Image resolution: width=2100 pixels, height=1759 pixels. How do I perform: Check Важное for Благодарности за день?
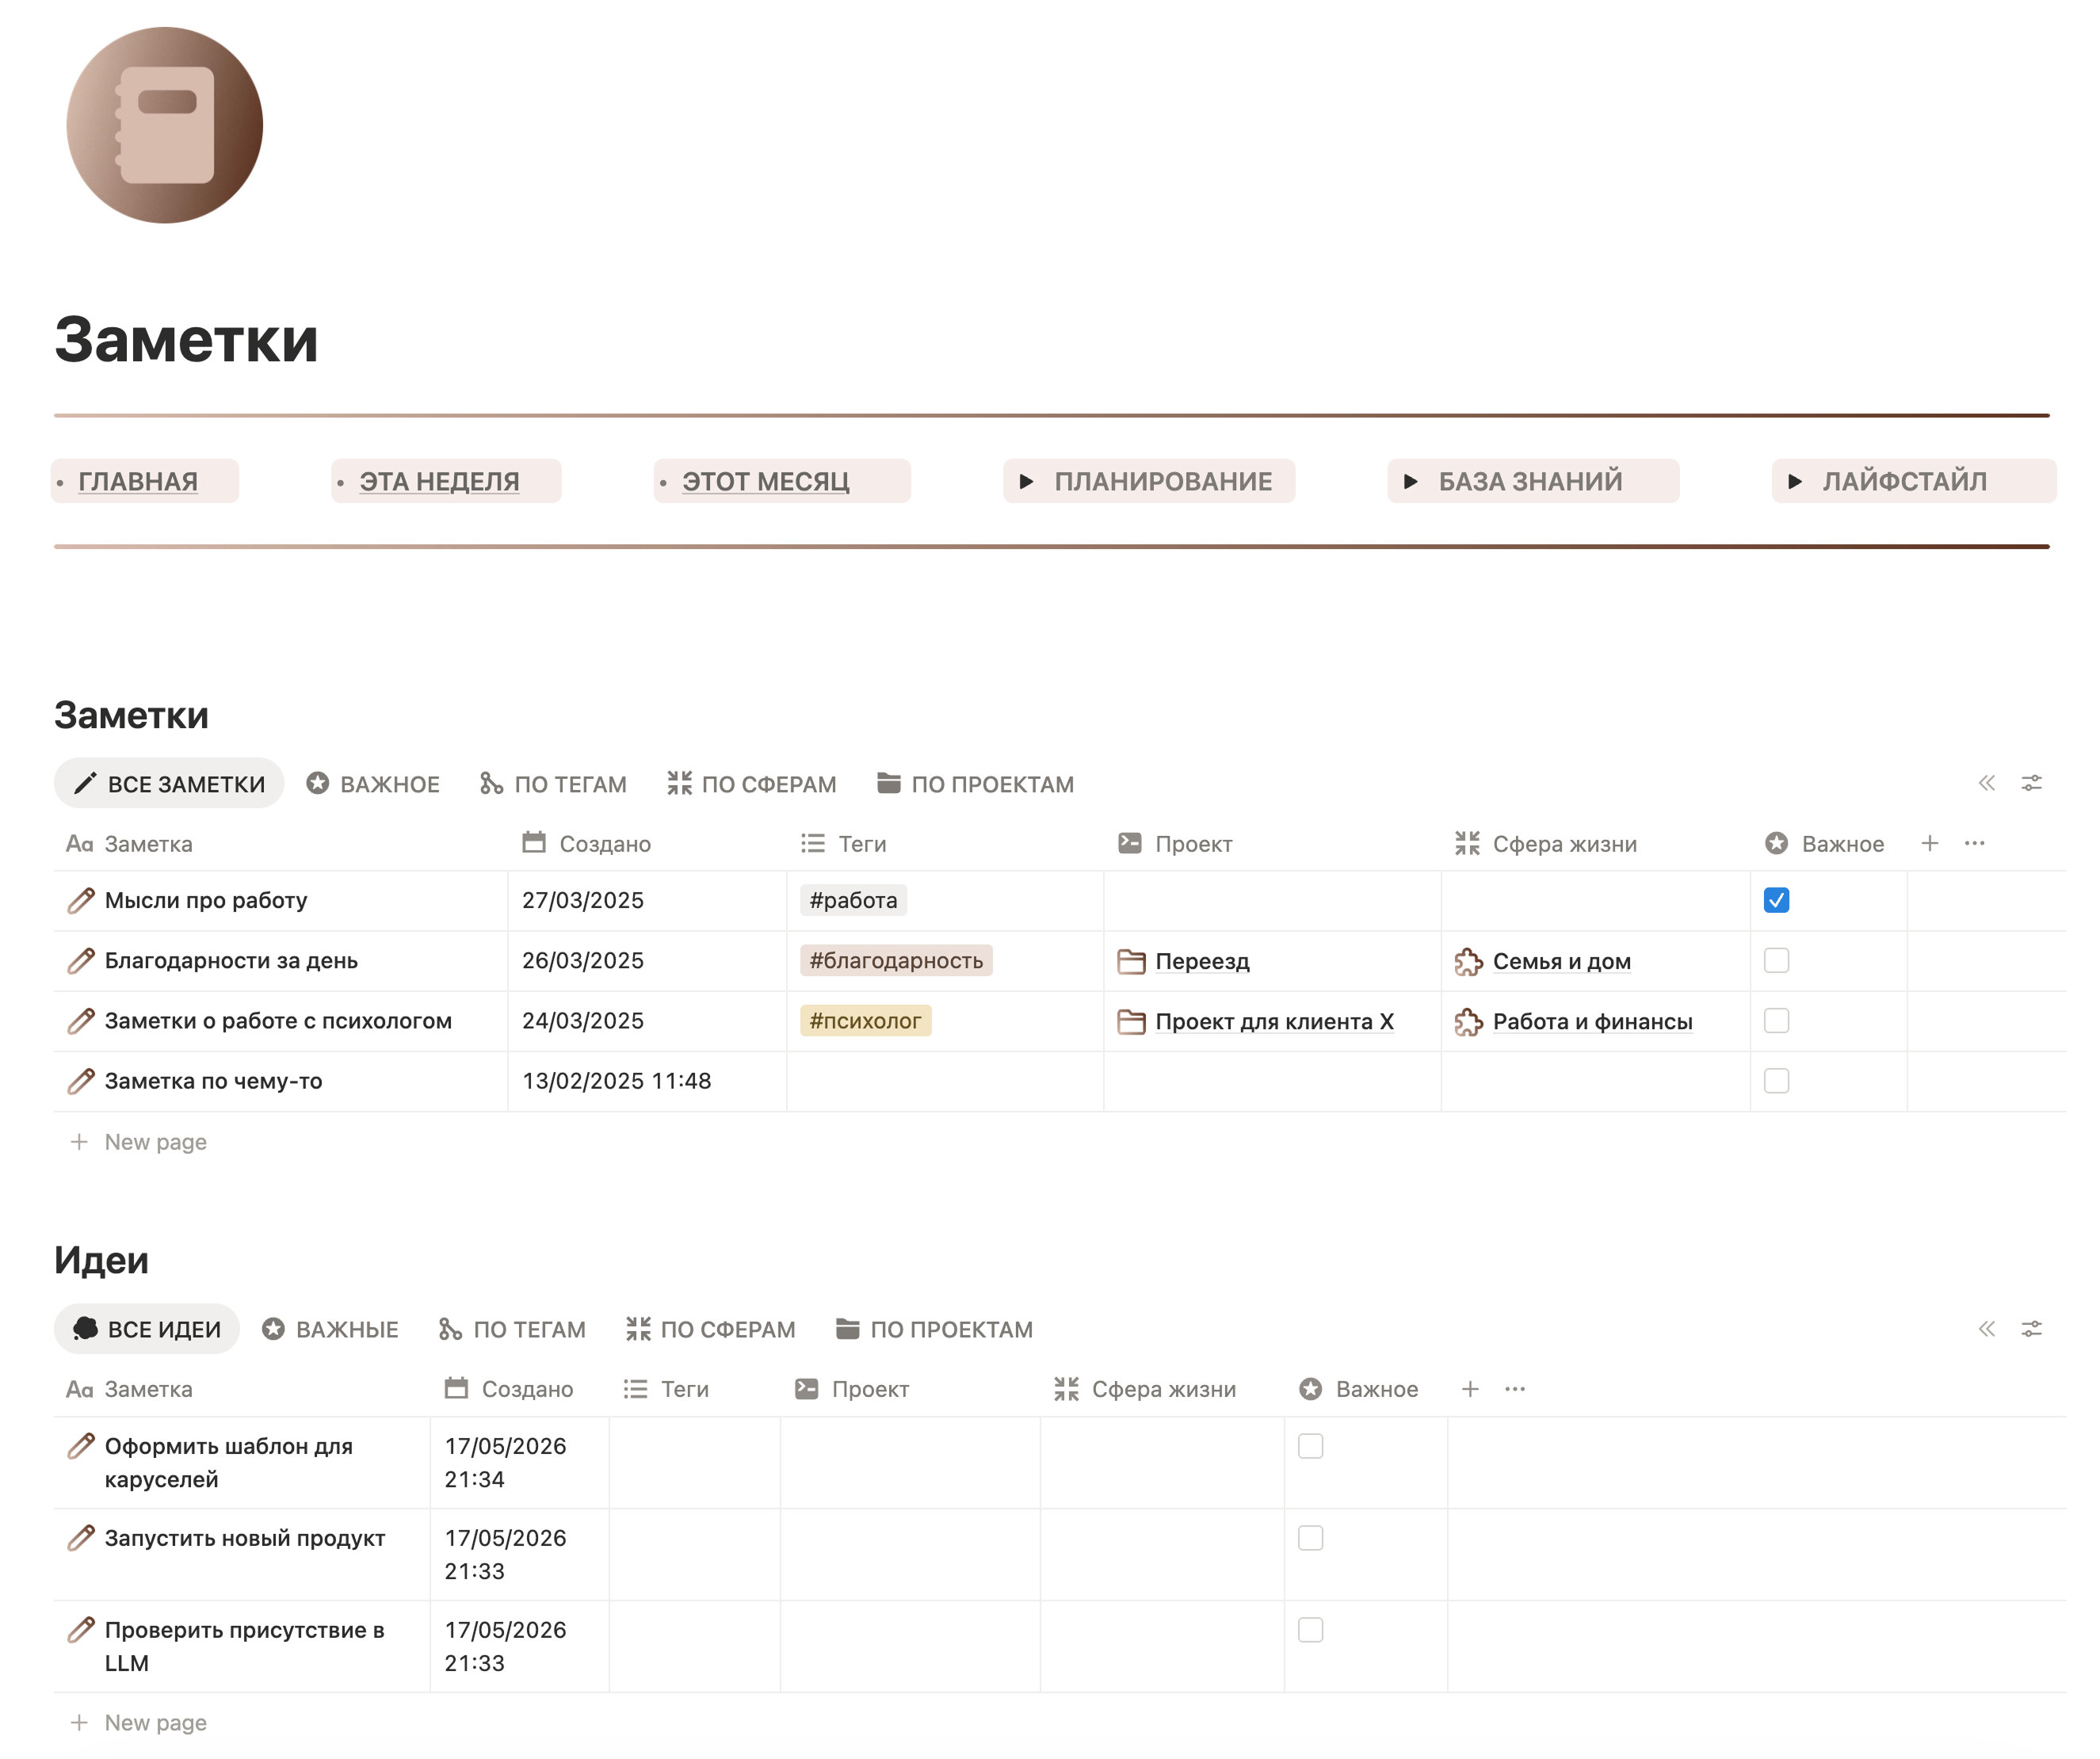(1776, 960)
